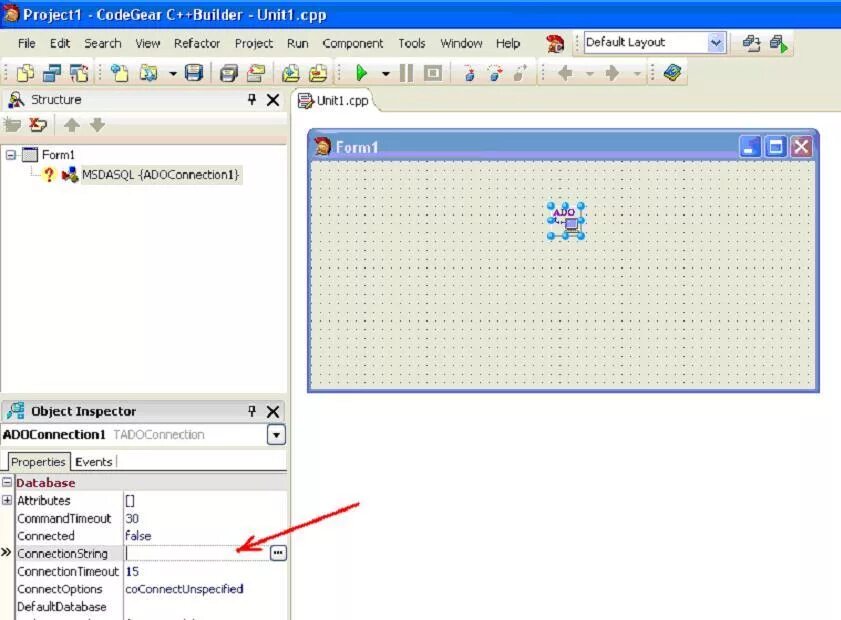Open the Tools menu
This screenshot has width=841, height=620.
(x=411, y=43)
